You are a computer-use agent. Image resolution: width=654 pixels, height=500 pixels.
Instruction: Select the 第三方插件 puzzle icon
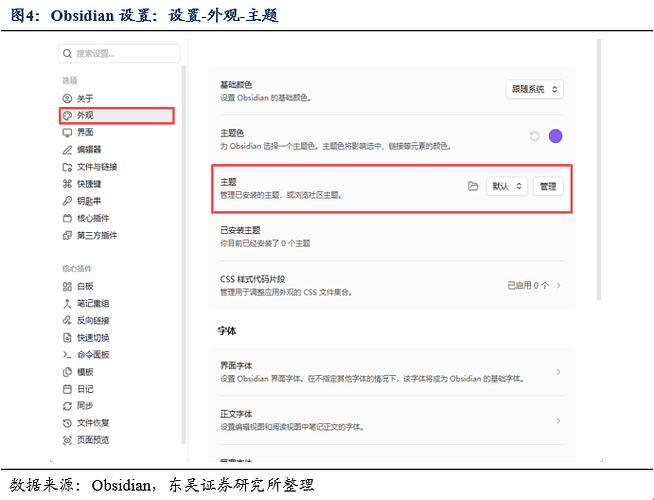(67, 236)
